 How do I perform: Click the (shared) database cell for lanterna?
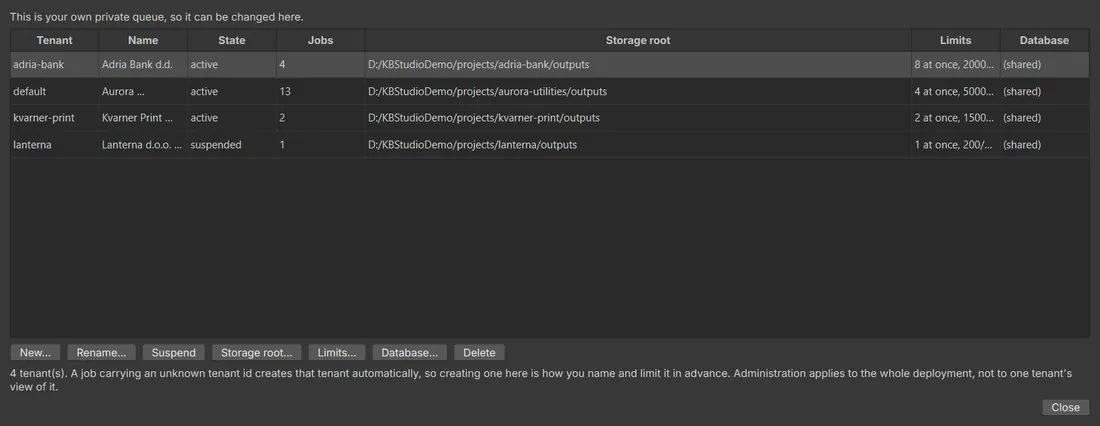[1045, 145]
